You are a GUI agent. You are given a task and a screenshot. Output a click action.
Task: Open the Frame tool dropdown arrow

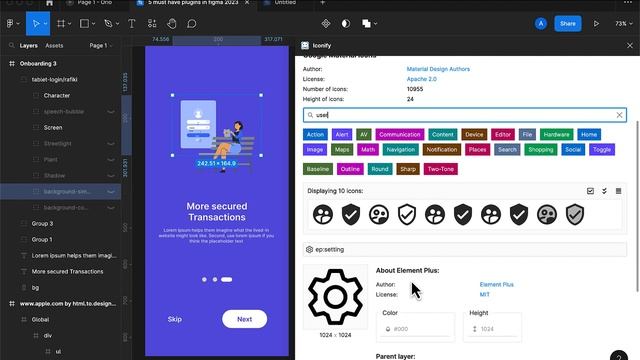[x=70, y=24]
